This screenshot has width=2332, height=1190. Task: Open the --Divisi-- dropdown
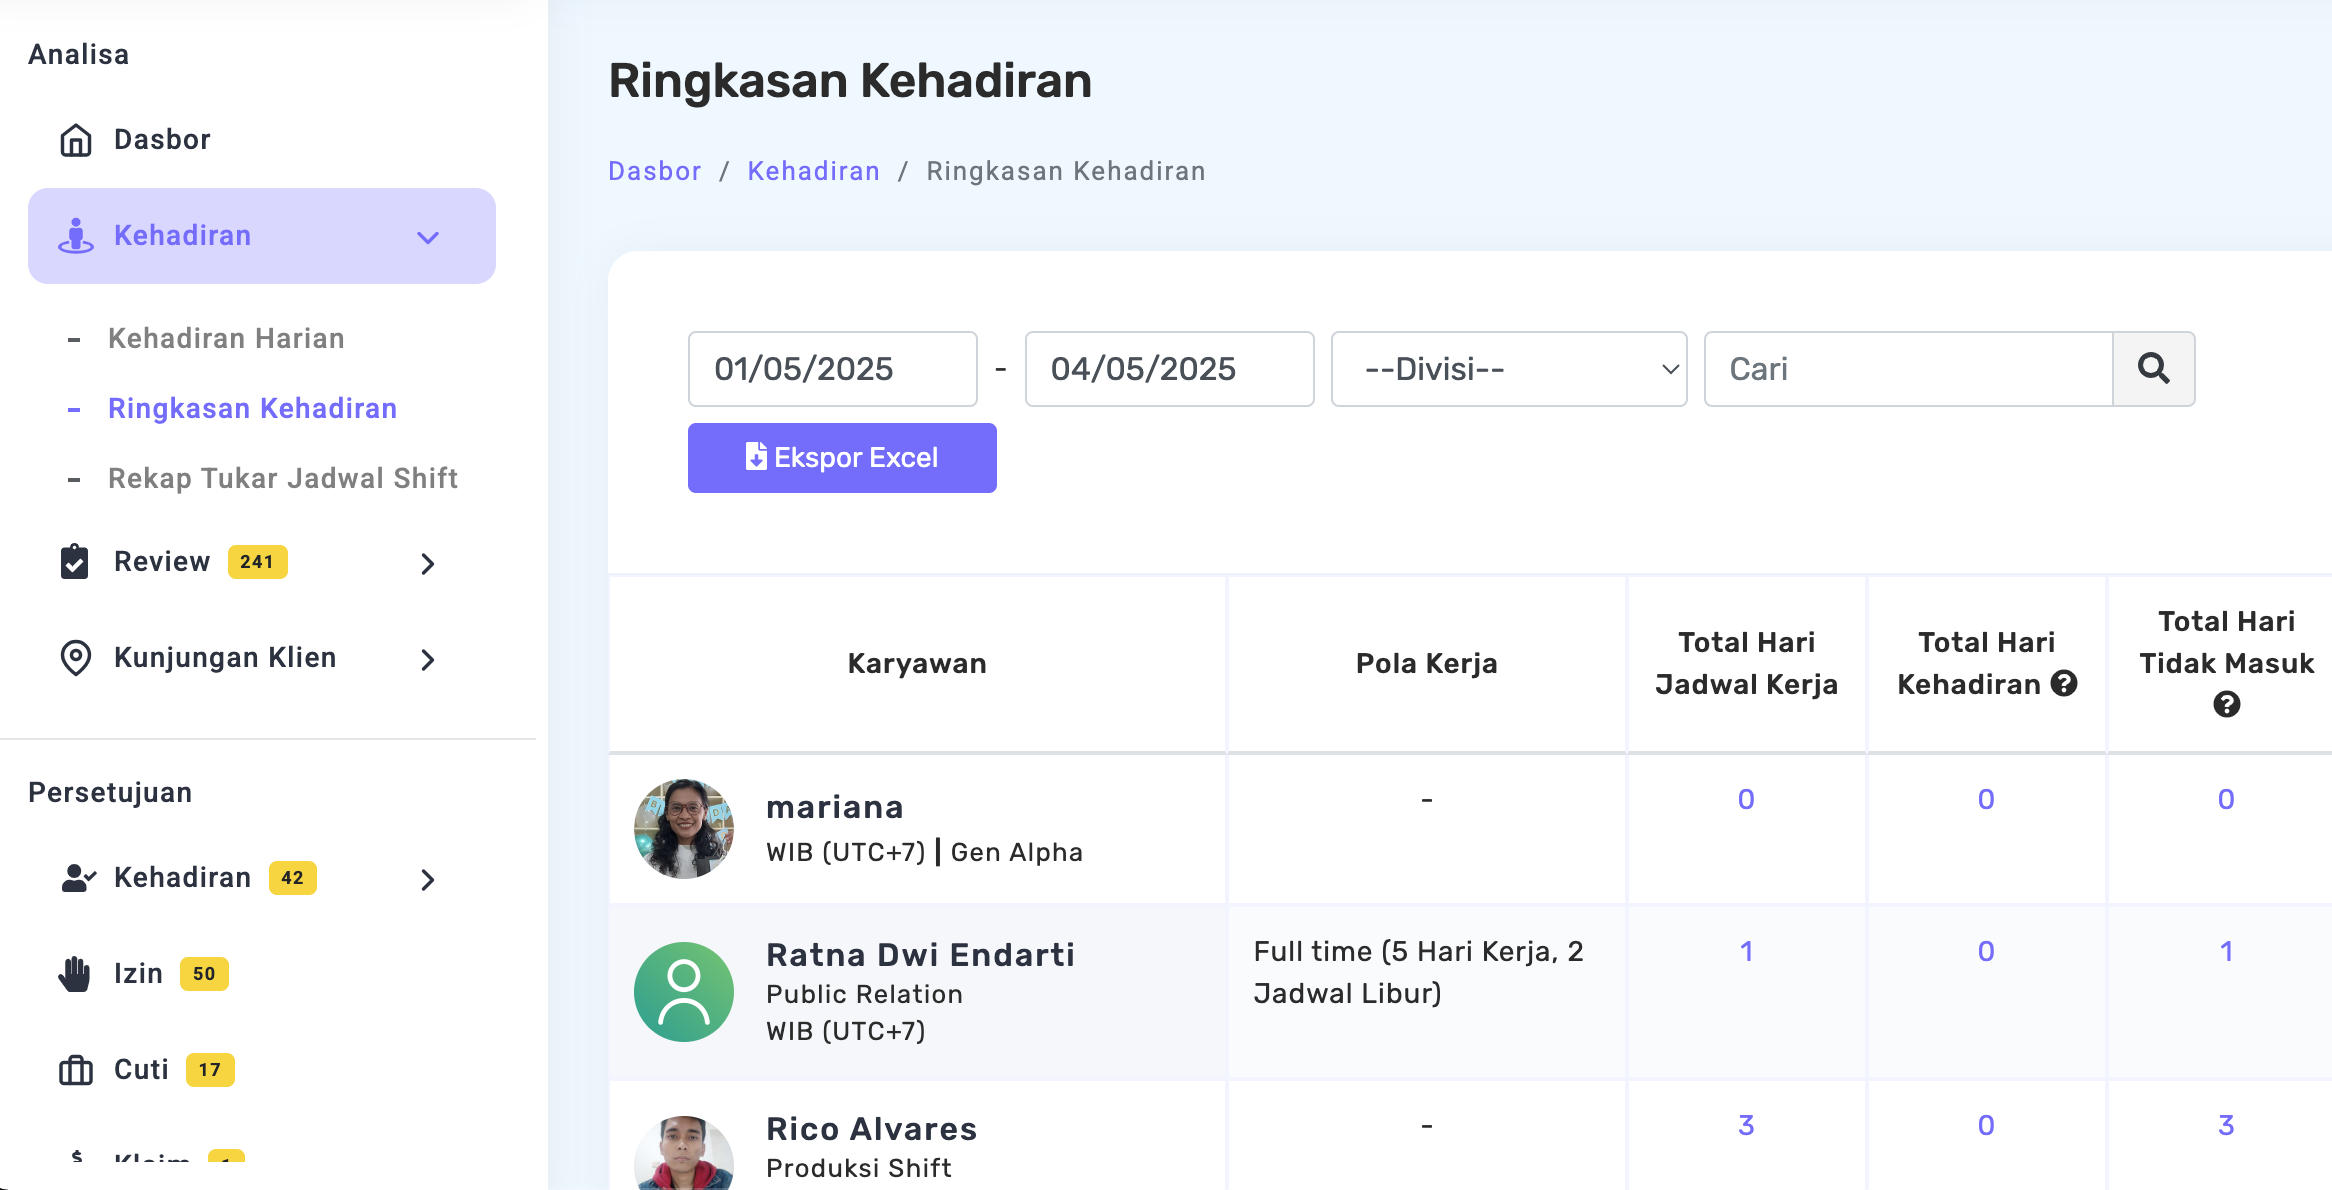click(x=1509, y=369)
